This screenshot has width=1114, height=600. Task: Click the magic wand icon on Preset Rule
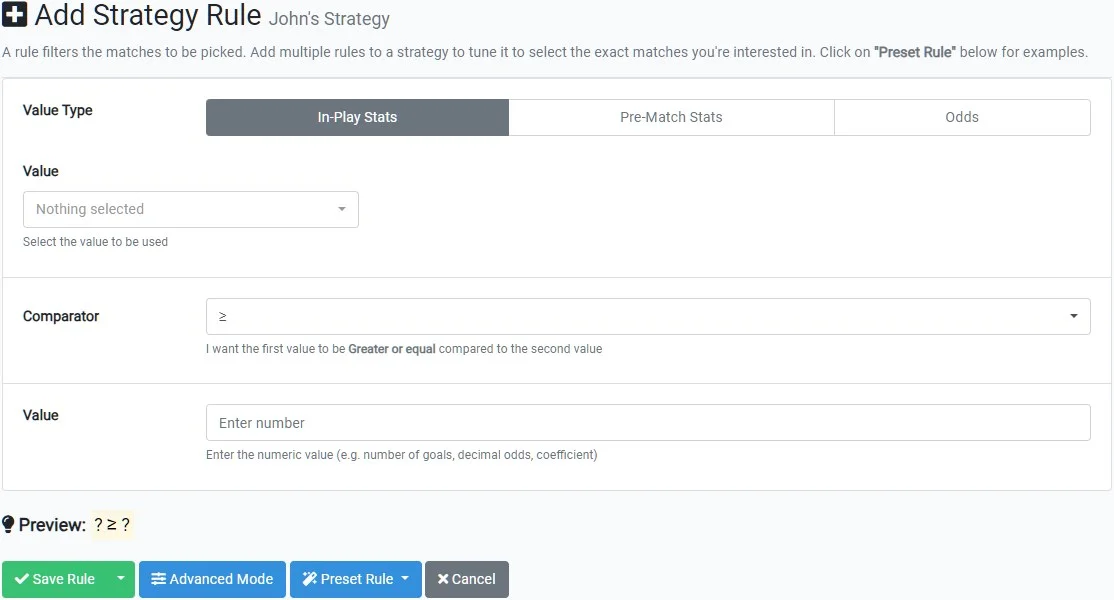309,579
